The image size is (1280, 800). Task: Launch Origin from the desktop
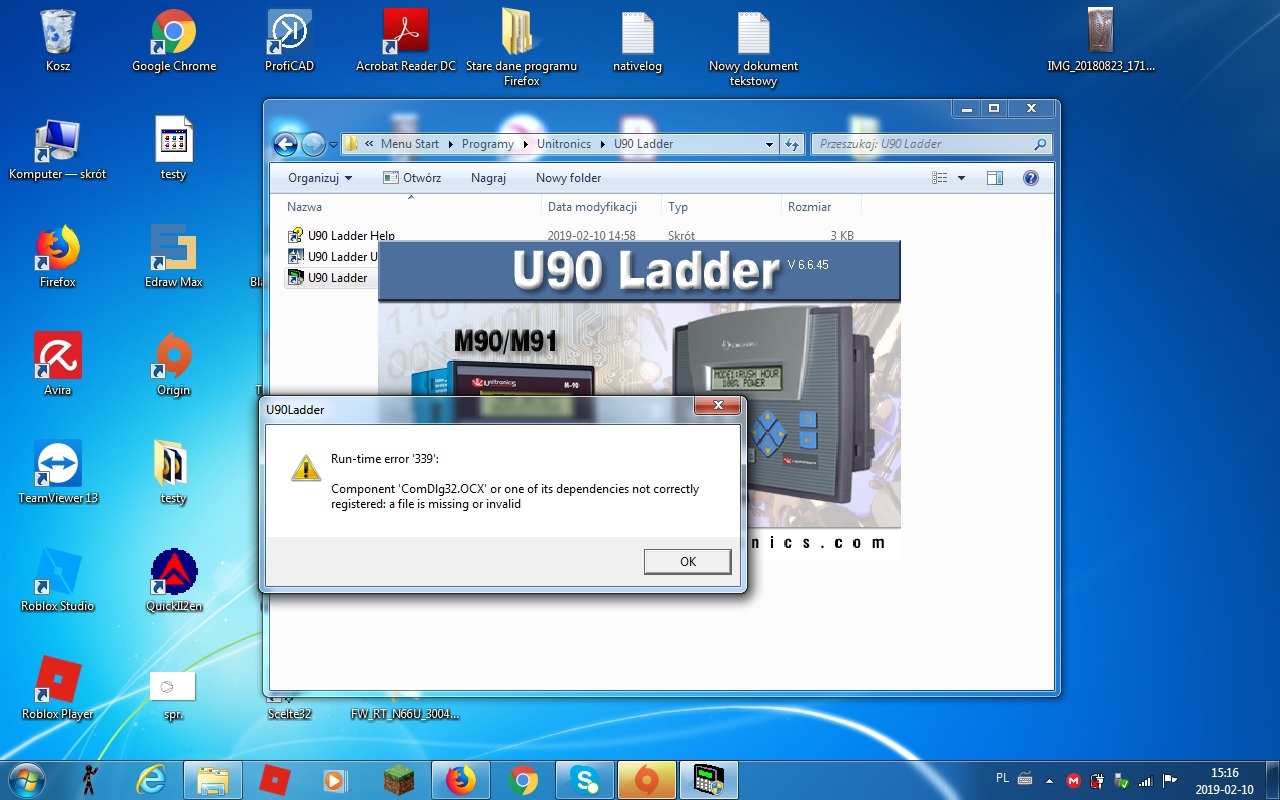click(172, 355)
